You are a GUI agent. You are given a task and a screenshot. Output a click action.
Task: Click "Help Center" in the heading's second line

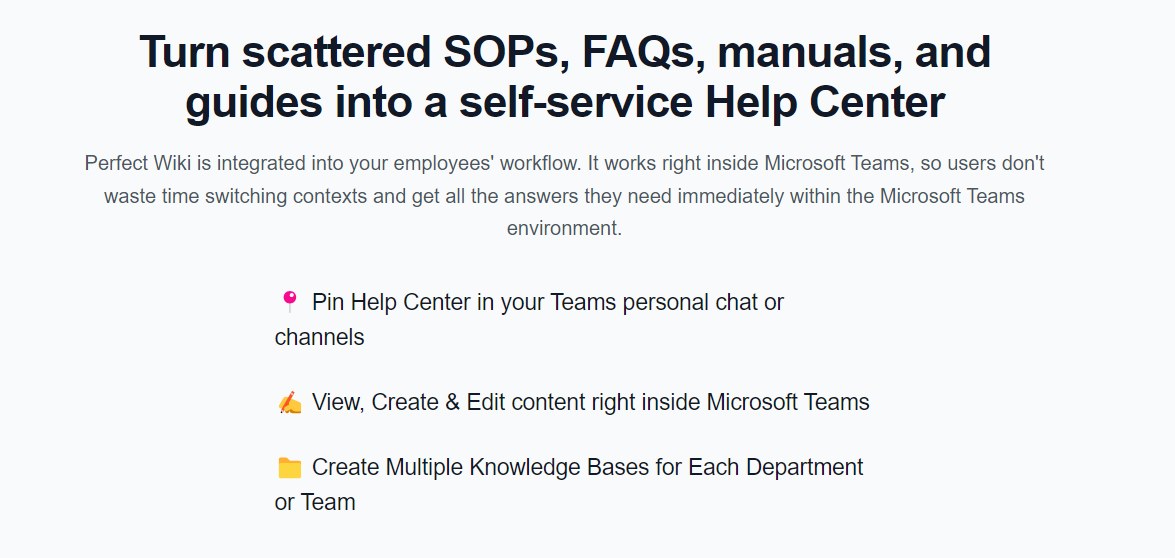[x=825, y=103]
